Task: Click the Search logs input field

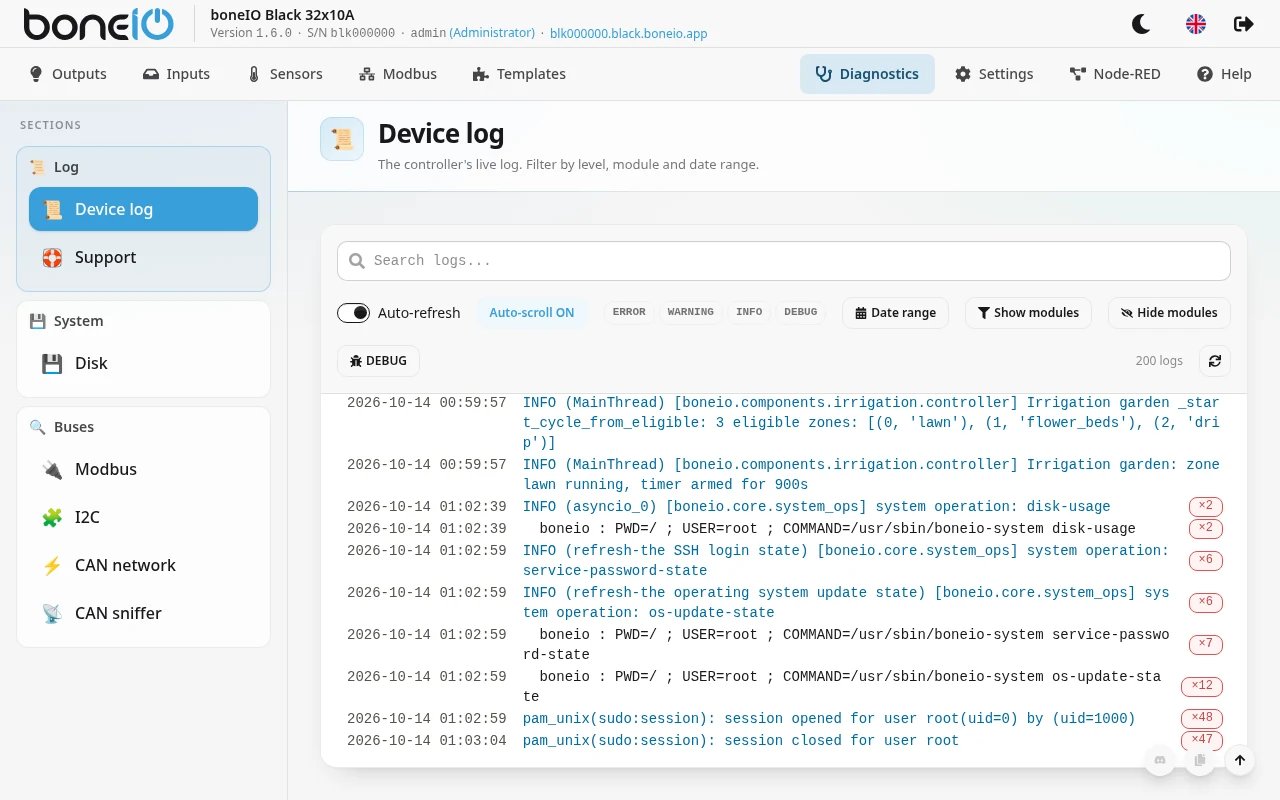Action: pyautogui.click(x=784, y=261)
